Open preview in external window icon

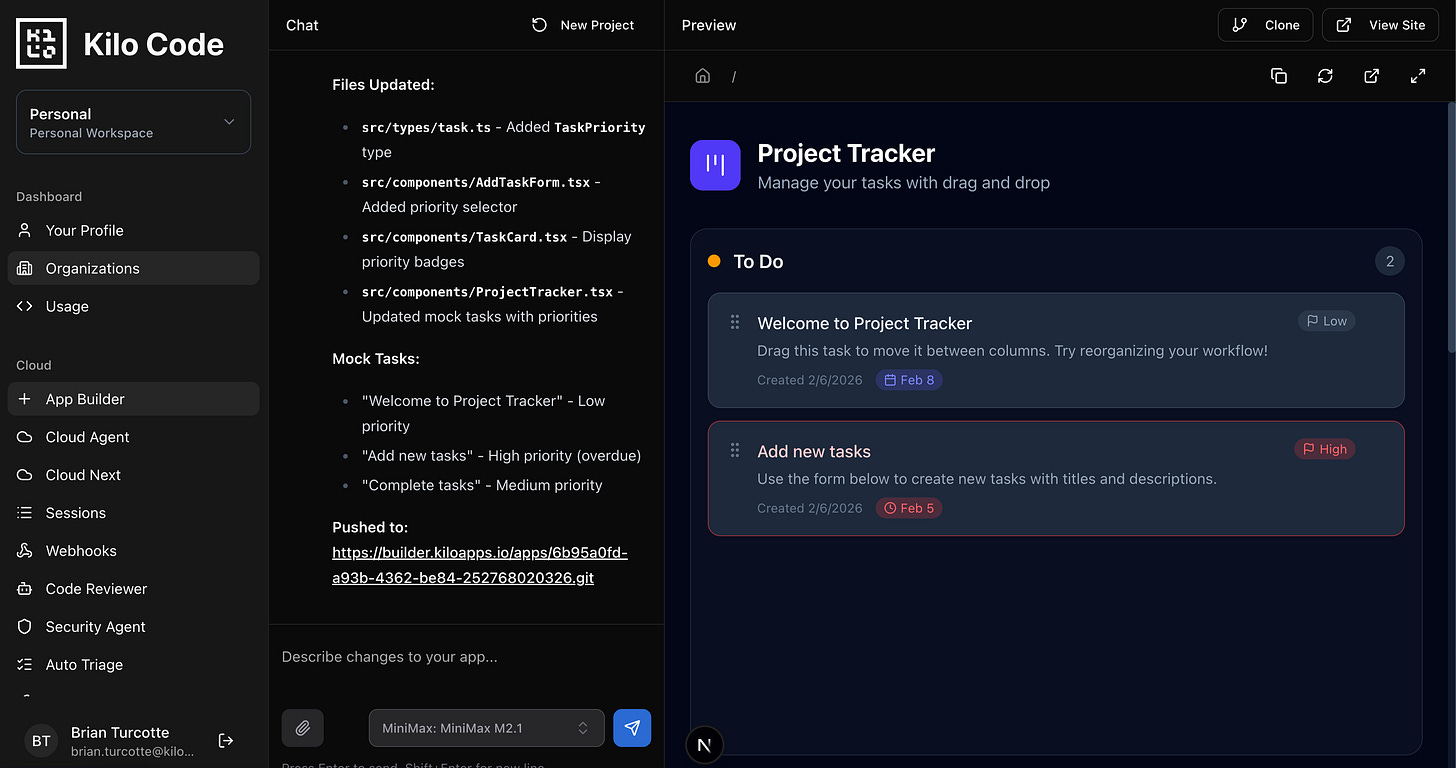pyautogui.click(x=1372, y=76)
